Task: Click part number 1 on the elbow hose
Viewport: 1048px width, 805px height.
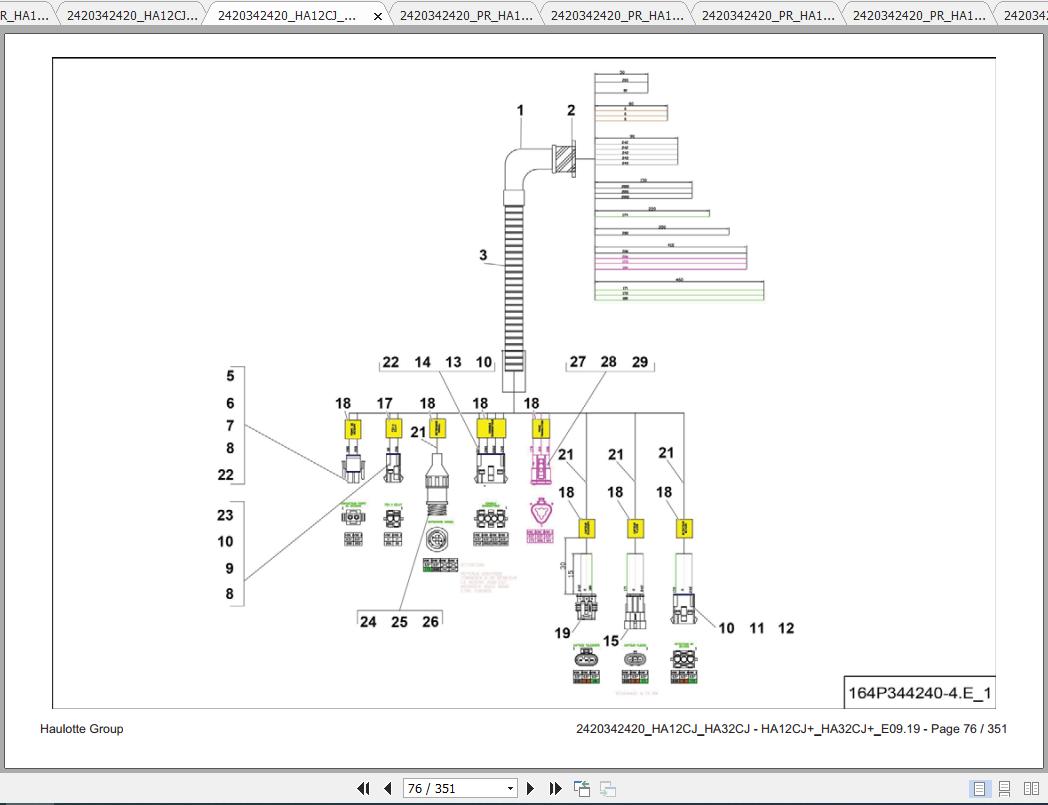Action: coord(520,110)
